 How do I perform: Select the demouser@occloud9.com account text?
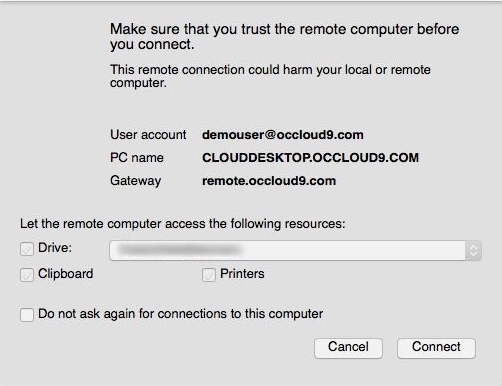pyautogui.click(x=283, y=135)
